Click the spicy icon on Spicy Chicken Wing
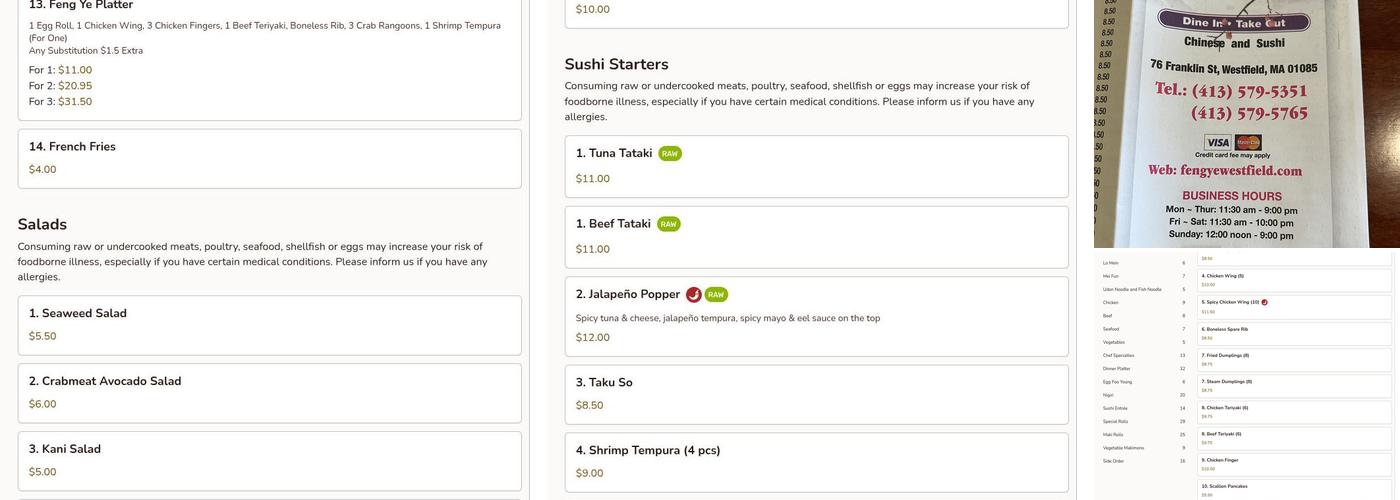The image size is (1400, 500). pyautogui.click(x=1264, y=302)
